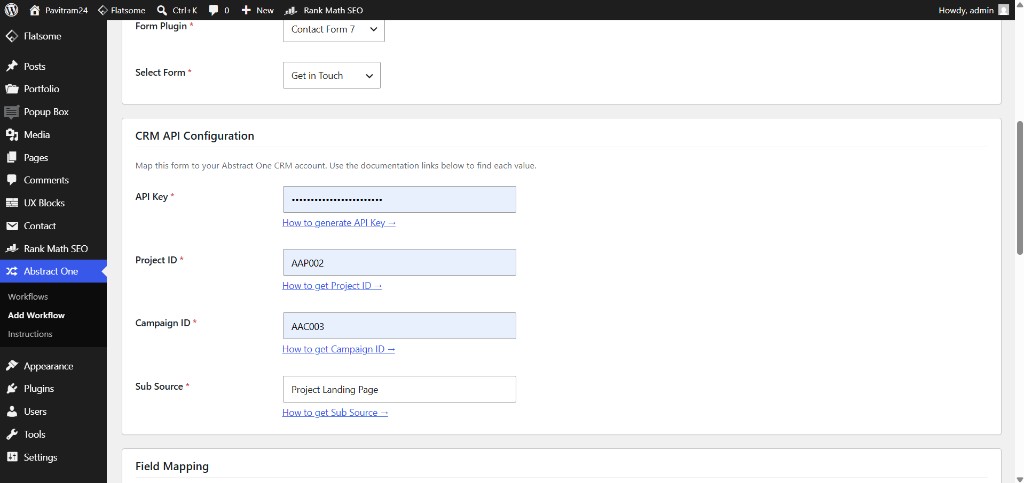Focus the Sub Source field
The height and width of the screenshot is (483, 1024).
pos(399,390)
